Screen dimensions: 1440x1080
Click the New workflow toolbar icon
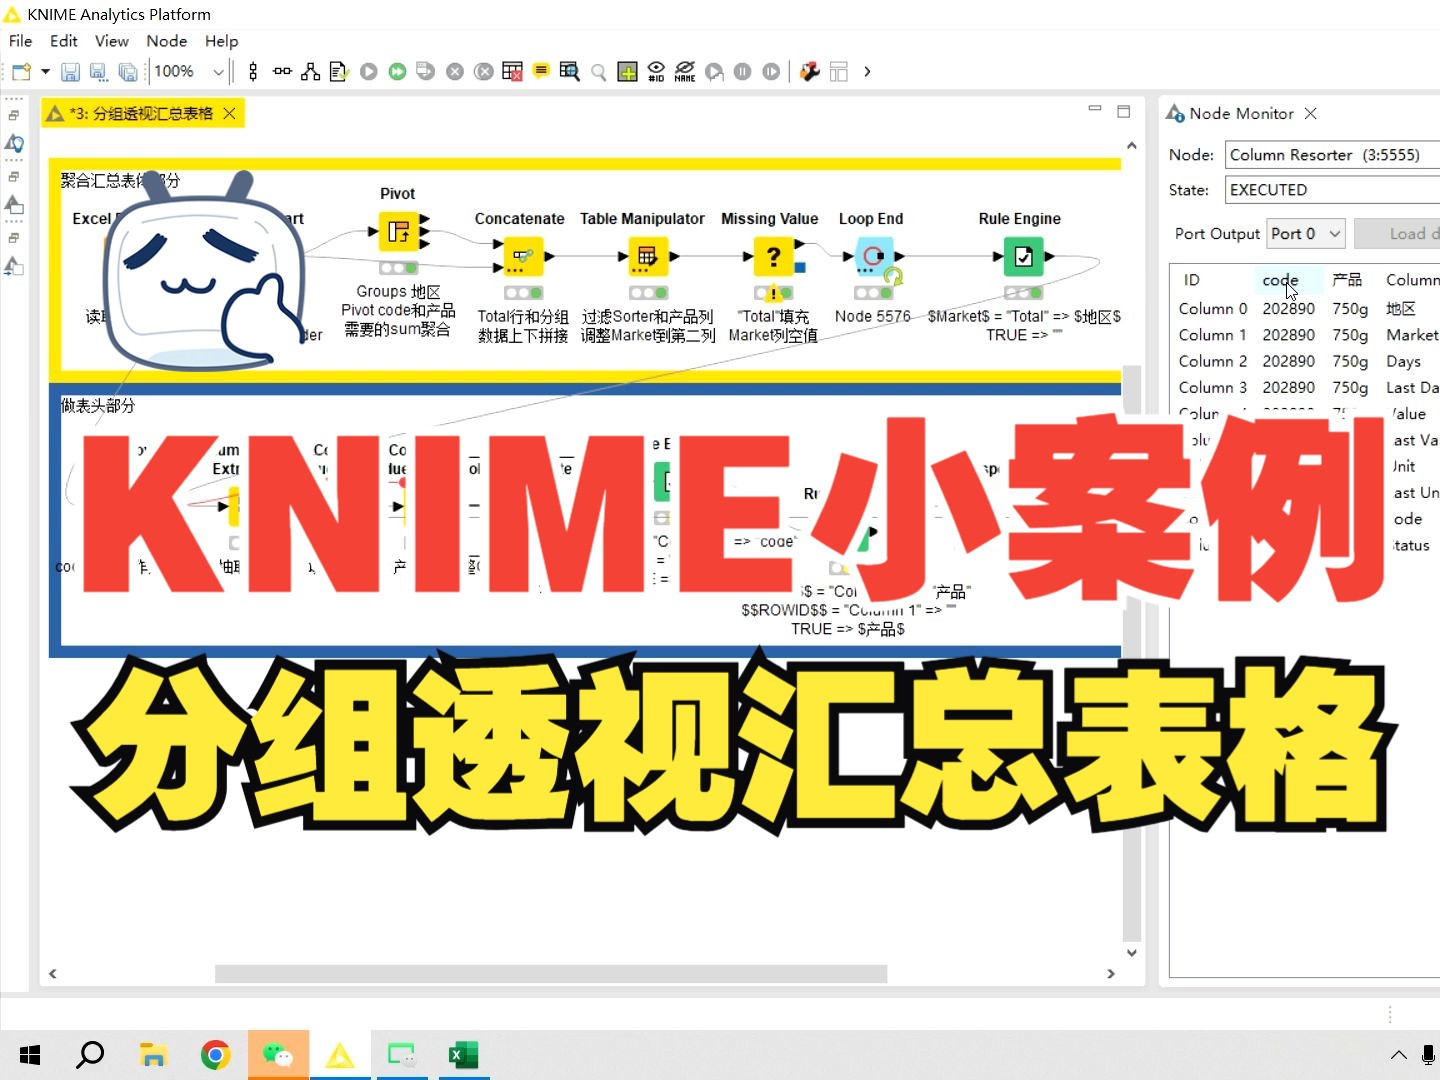pos(22,72)
